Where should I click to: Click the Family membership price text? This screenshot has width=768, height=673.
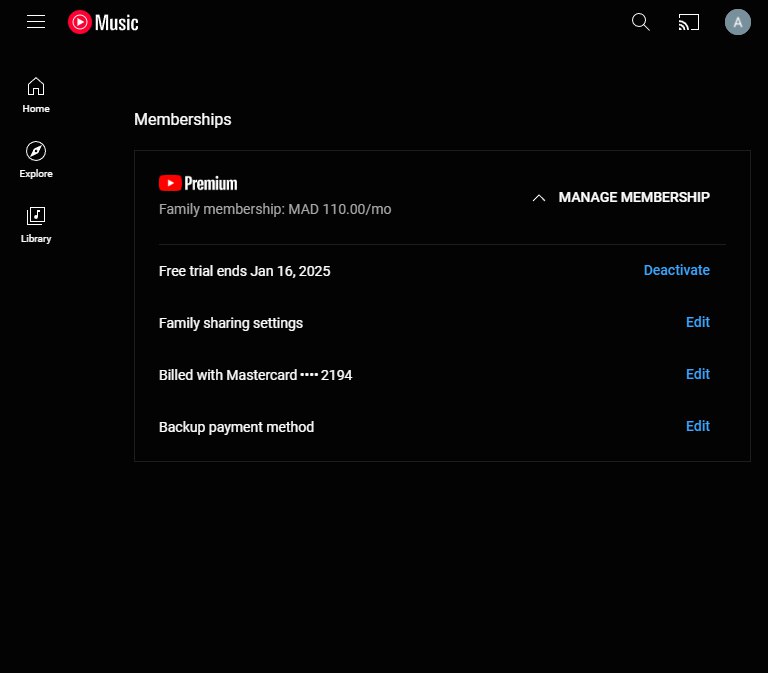coord(275,210)
